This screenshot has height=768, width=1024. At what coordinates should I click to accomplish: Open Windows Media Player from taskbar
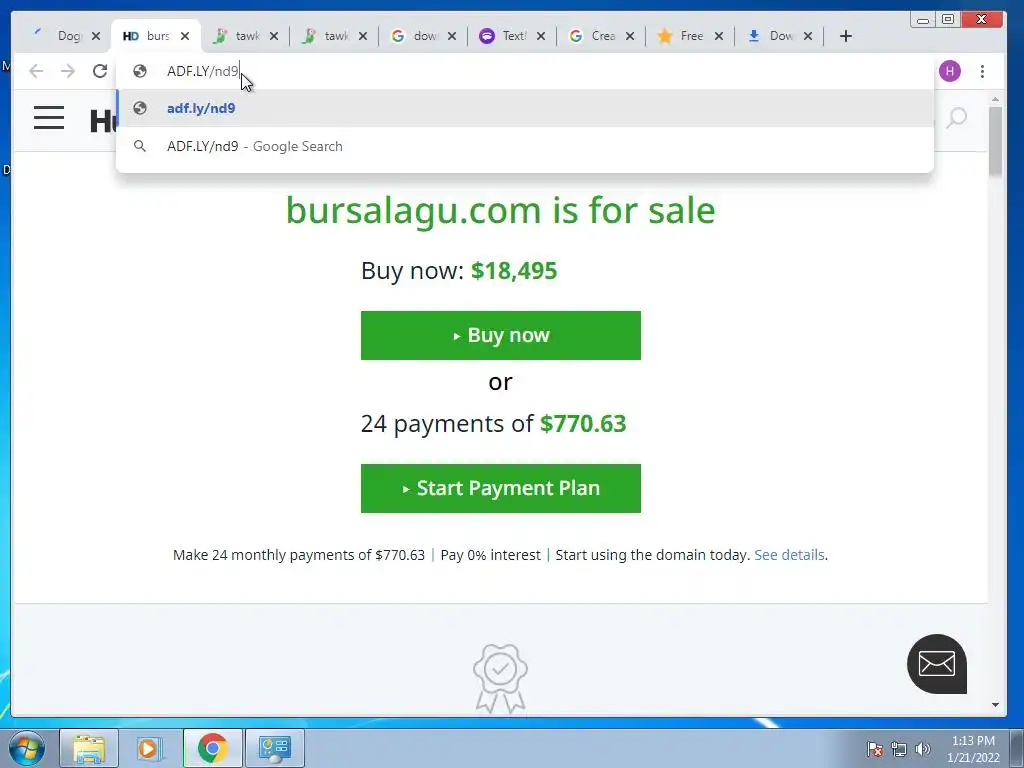pyautogui.click(x=150, y=748)
